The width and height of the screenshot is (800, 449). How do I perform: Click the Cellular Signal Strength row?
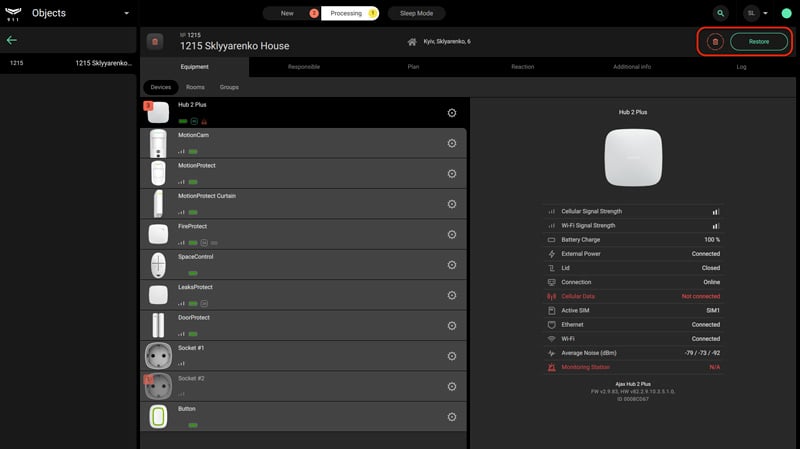(633, 211)
